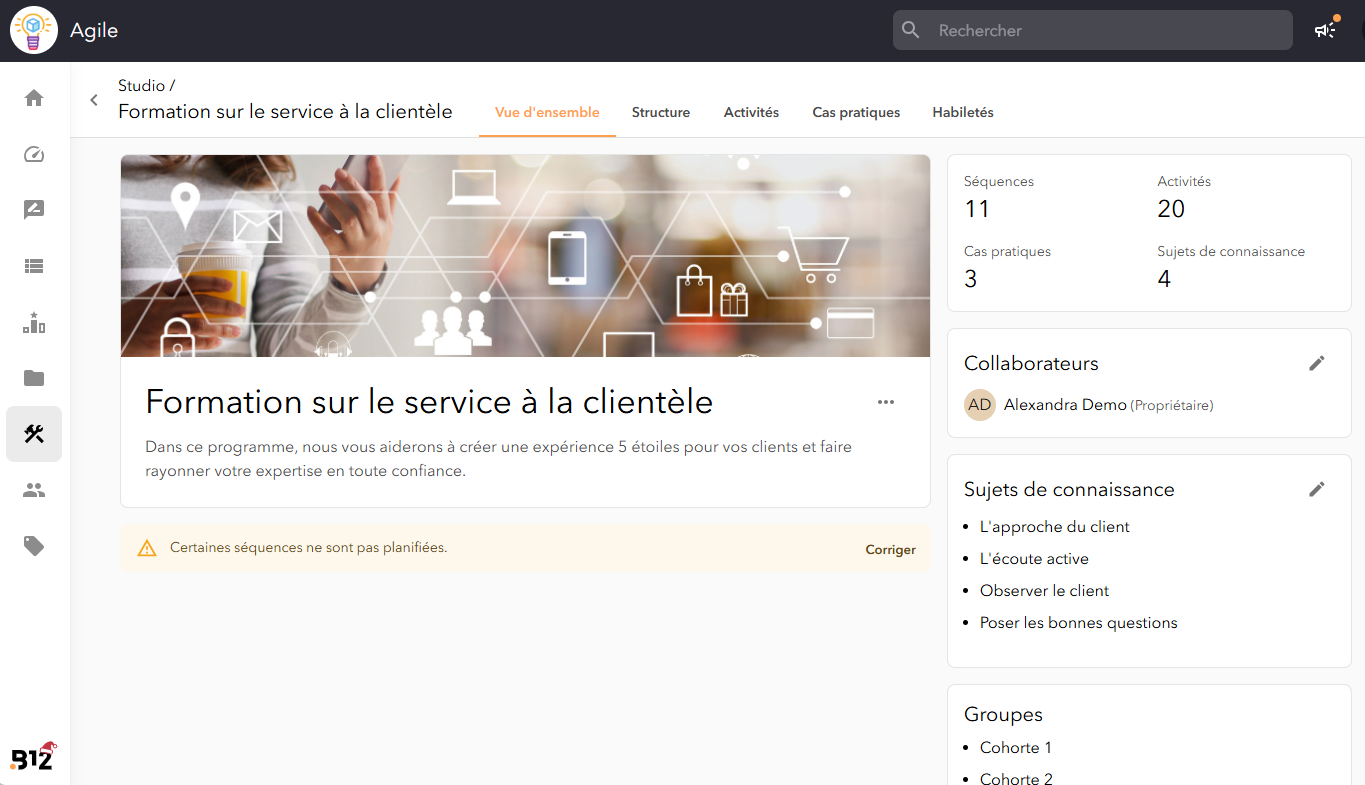Click the sequences not planned warning text
This screenshot has height=785, width=1365.
[309, 548]
